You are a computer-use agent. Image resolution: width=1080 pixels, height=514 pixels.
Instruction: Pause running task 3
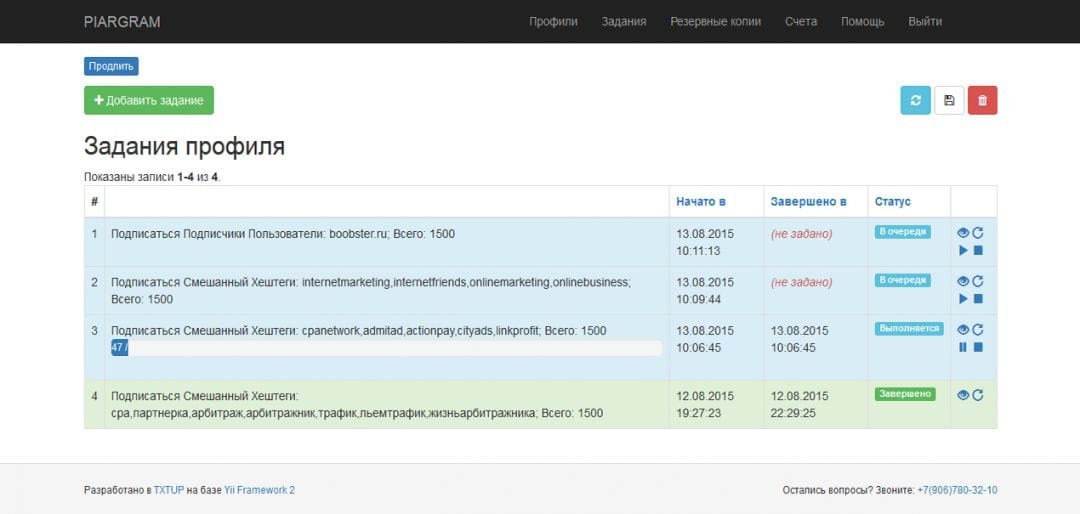pos(963,347)
